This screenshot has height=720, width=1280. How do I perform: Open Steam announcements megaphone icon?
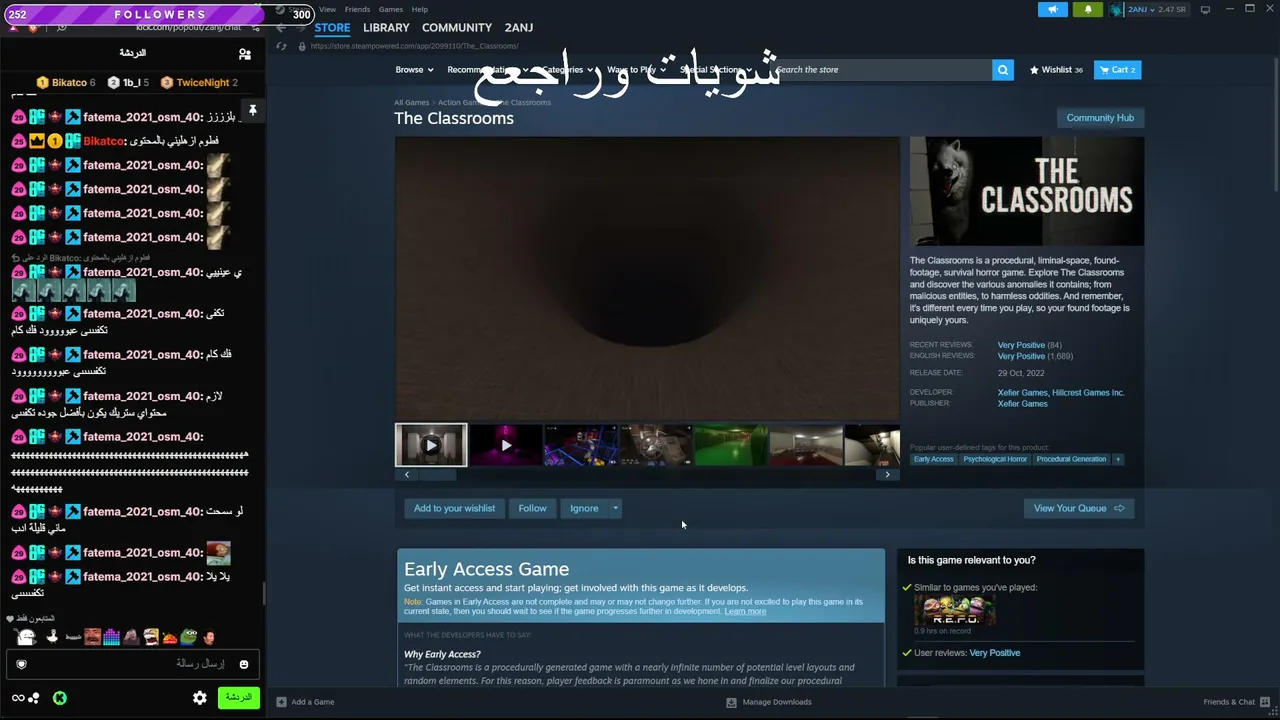pyautogui.click(x=1052, y=10)
